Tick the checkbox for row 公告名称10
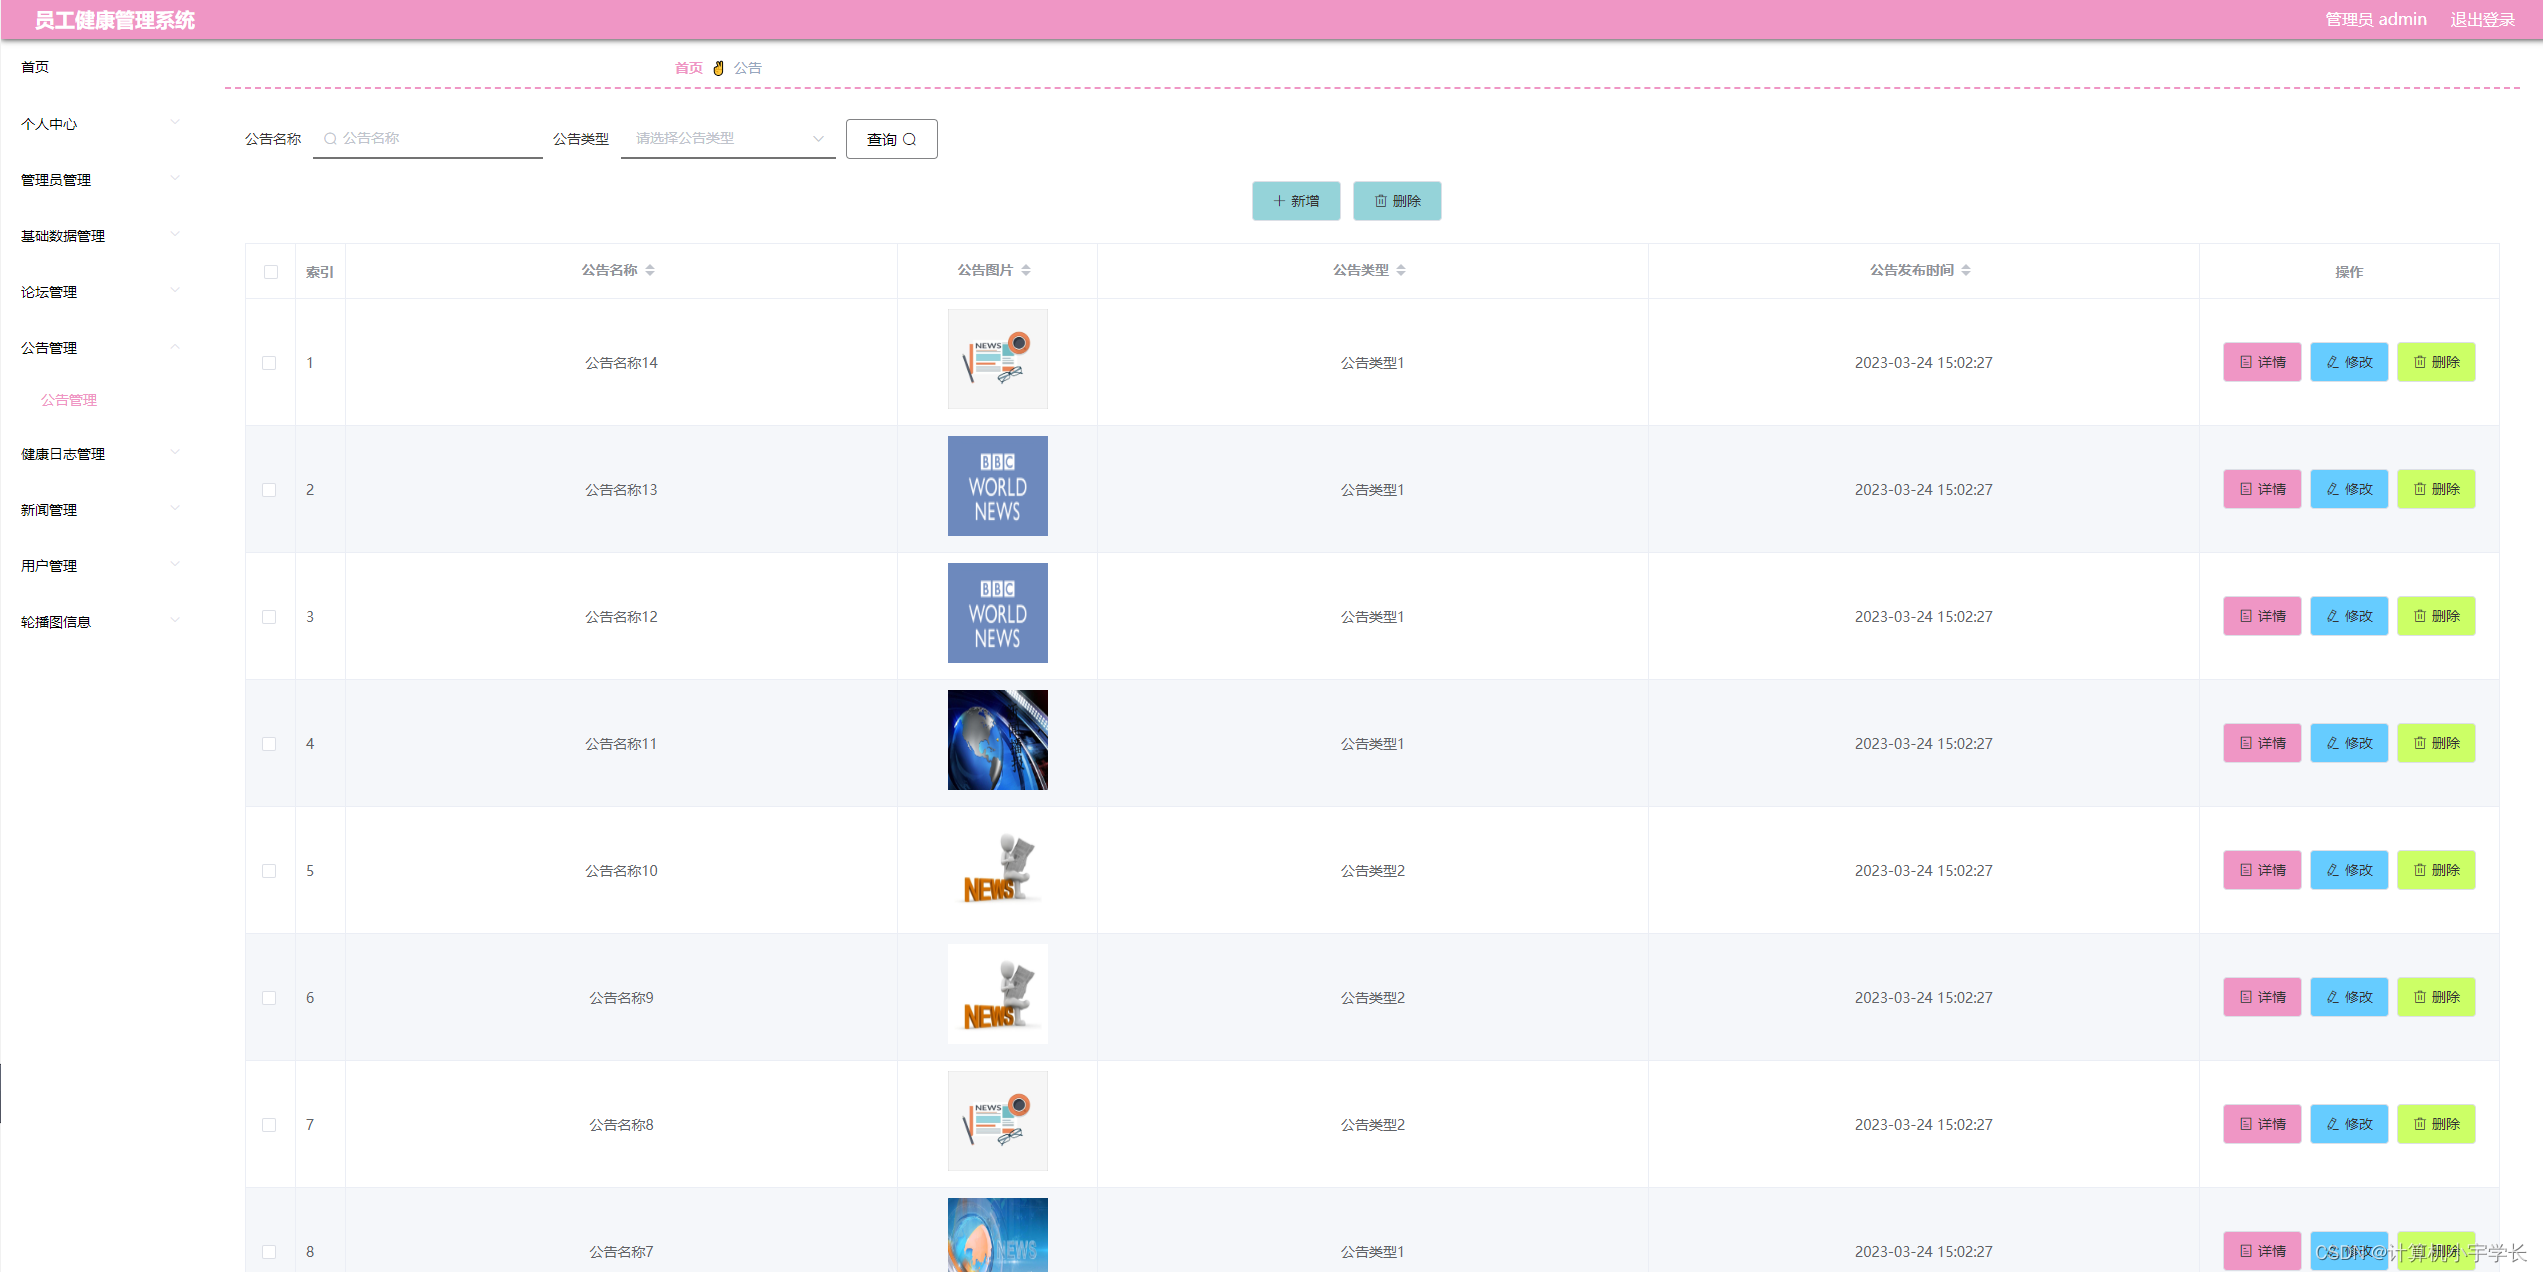 [x=269, y=871]
